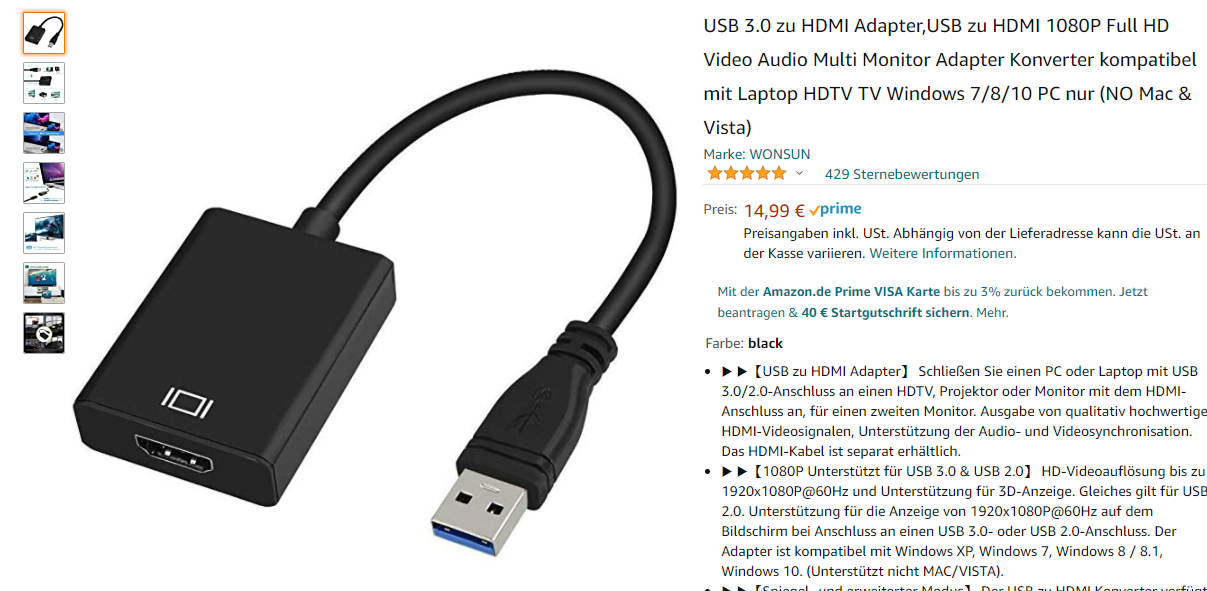
Task: Show the fourth thumbnail with laptop
Action: 44,183
